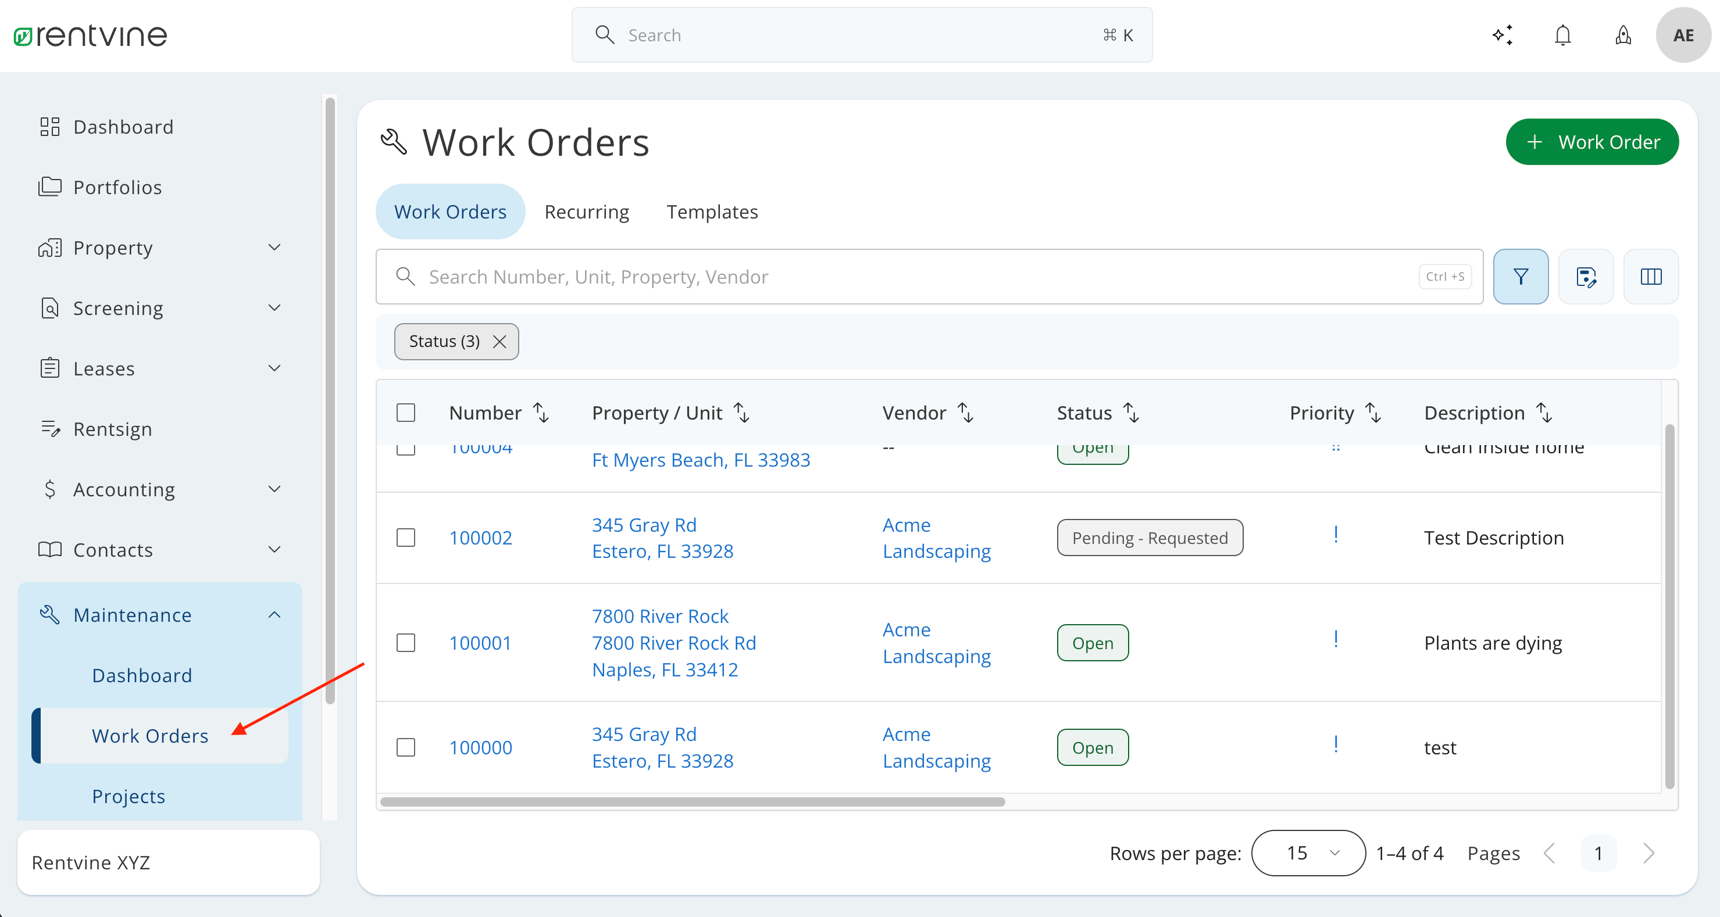Open the filter icon above the table
The height and width of the screenshot is (917, 1720).
[x=1521, y=276]
